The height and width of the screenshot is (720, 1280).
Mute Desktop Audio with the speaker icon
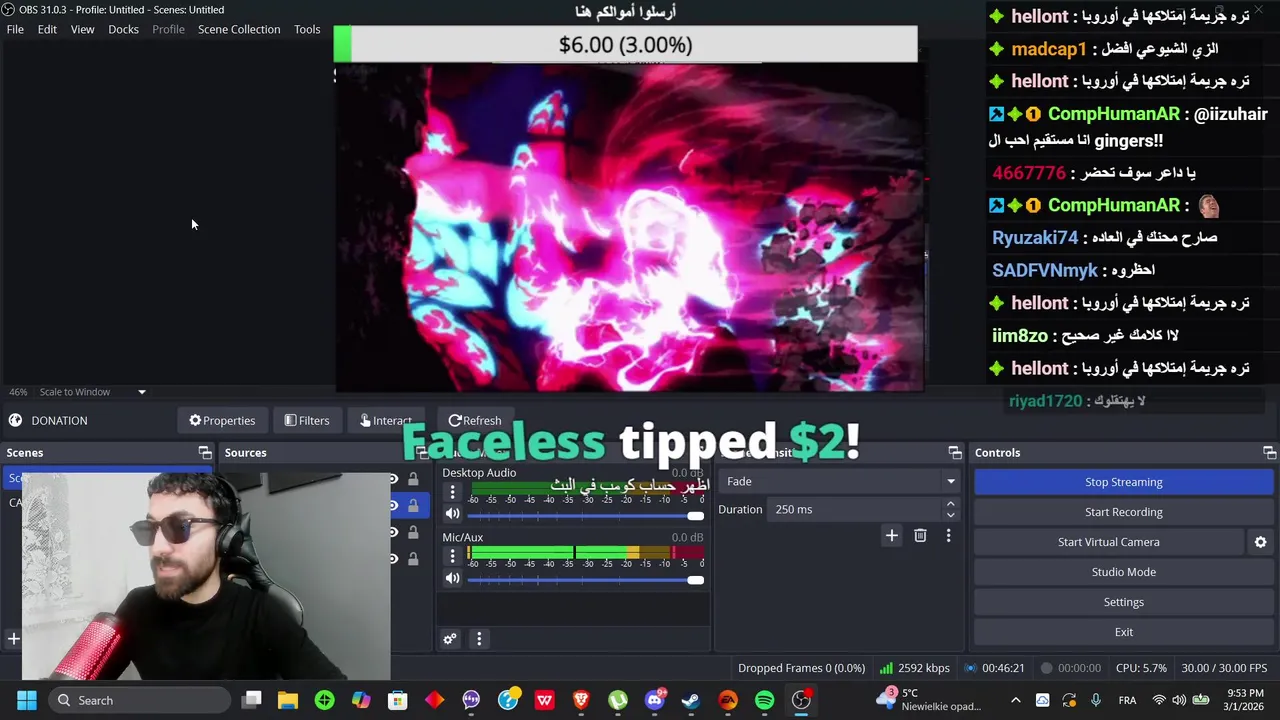[452, 514]
